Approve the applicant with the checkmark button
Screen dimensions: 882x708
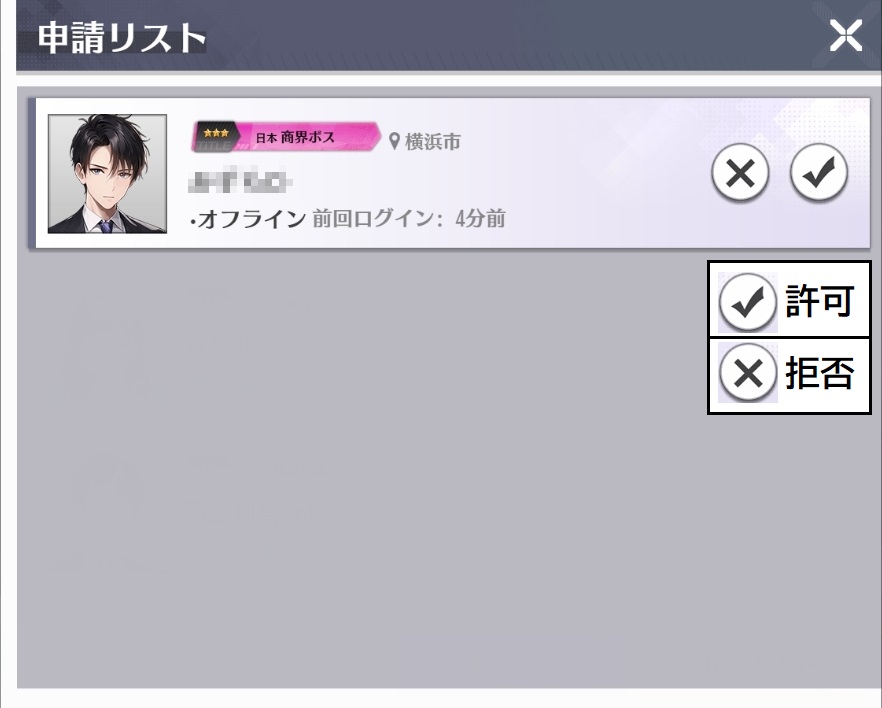818,173
